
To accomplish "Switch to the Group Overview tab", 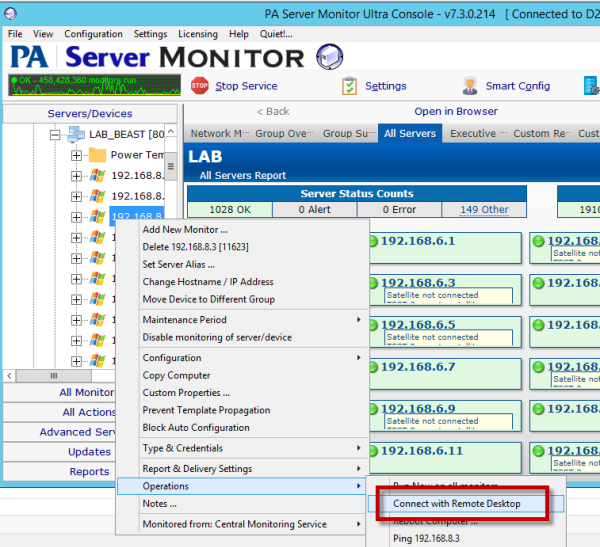I will point(284,134).
